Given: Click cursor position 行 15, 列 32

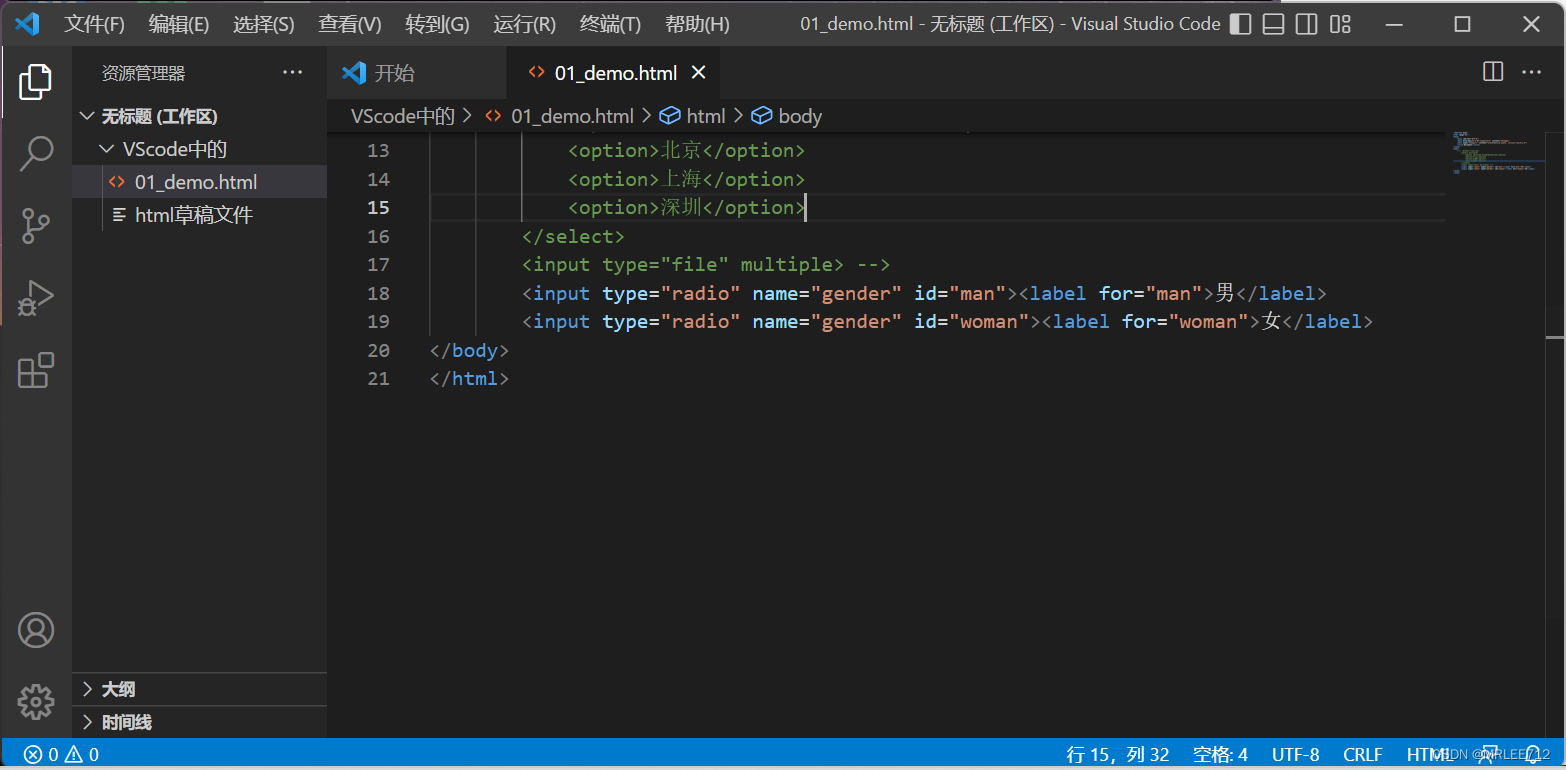Looking at the screenshot, I should (1118, 754).
